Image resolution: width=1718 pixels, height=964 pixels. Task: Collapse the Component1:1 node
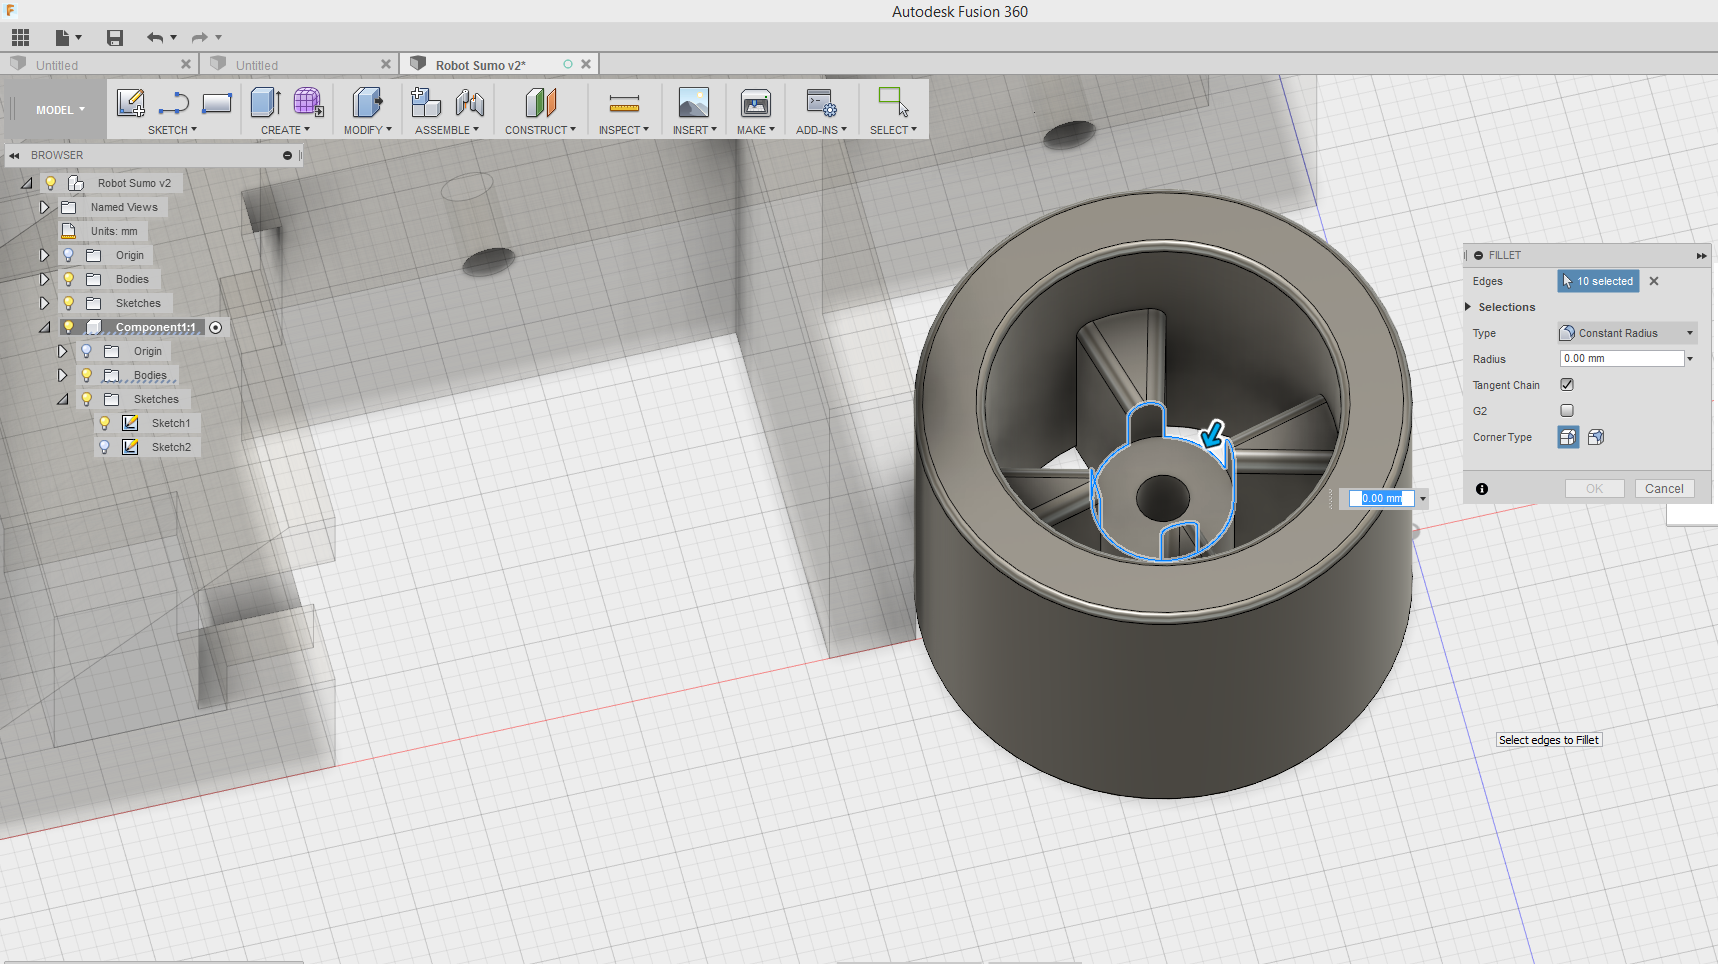(44, 327)
